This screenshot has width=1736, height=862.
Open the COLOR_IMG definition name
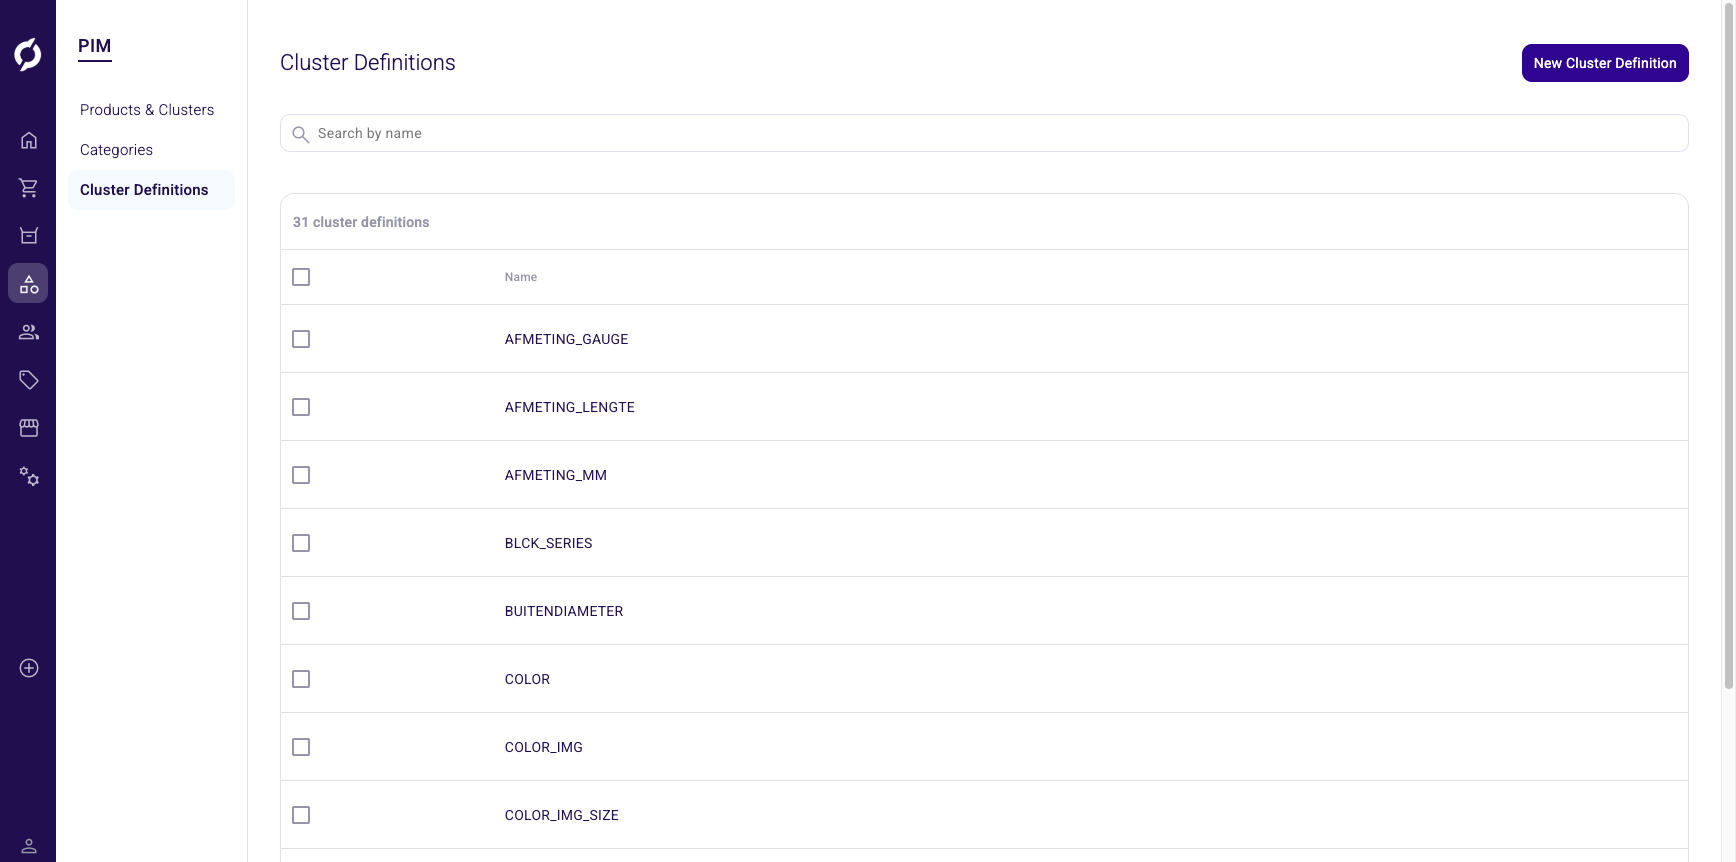(x=544, y=747)
